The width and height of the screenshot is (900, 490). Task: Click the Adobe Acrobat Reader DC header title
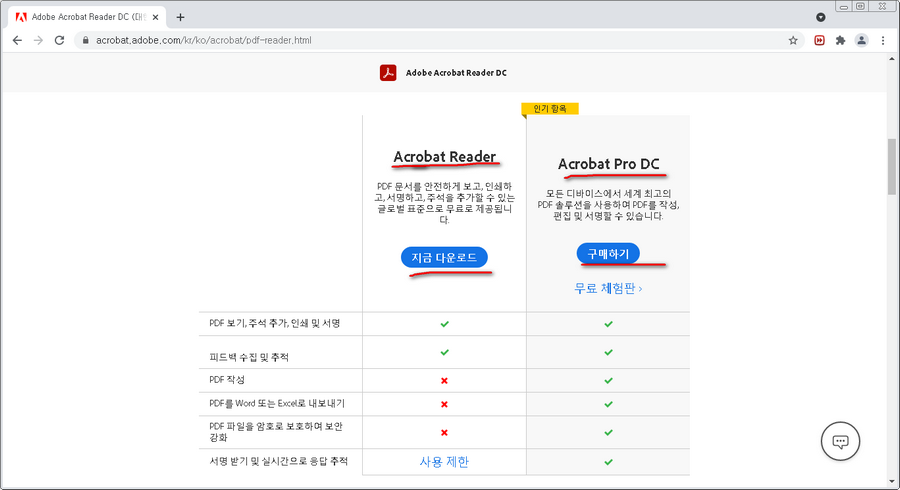[456, 73]
